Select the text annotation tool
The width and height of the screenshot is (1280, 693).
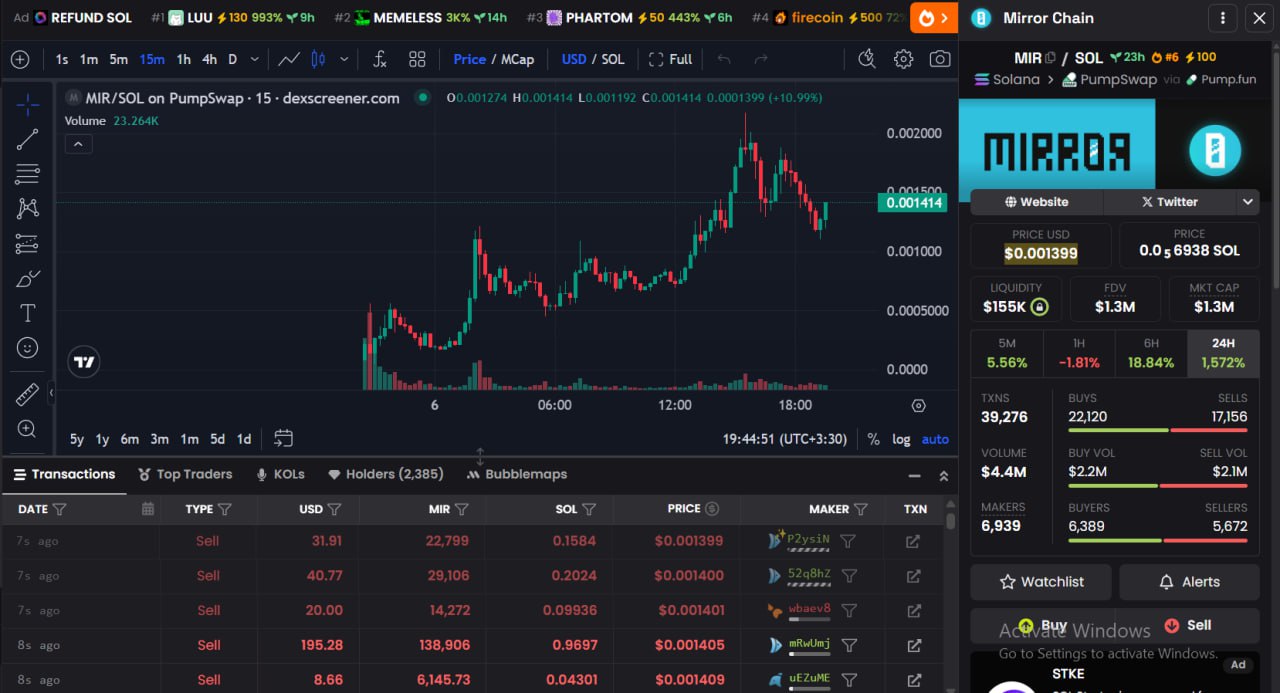pos(28,313)
